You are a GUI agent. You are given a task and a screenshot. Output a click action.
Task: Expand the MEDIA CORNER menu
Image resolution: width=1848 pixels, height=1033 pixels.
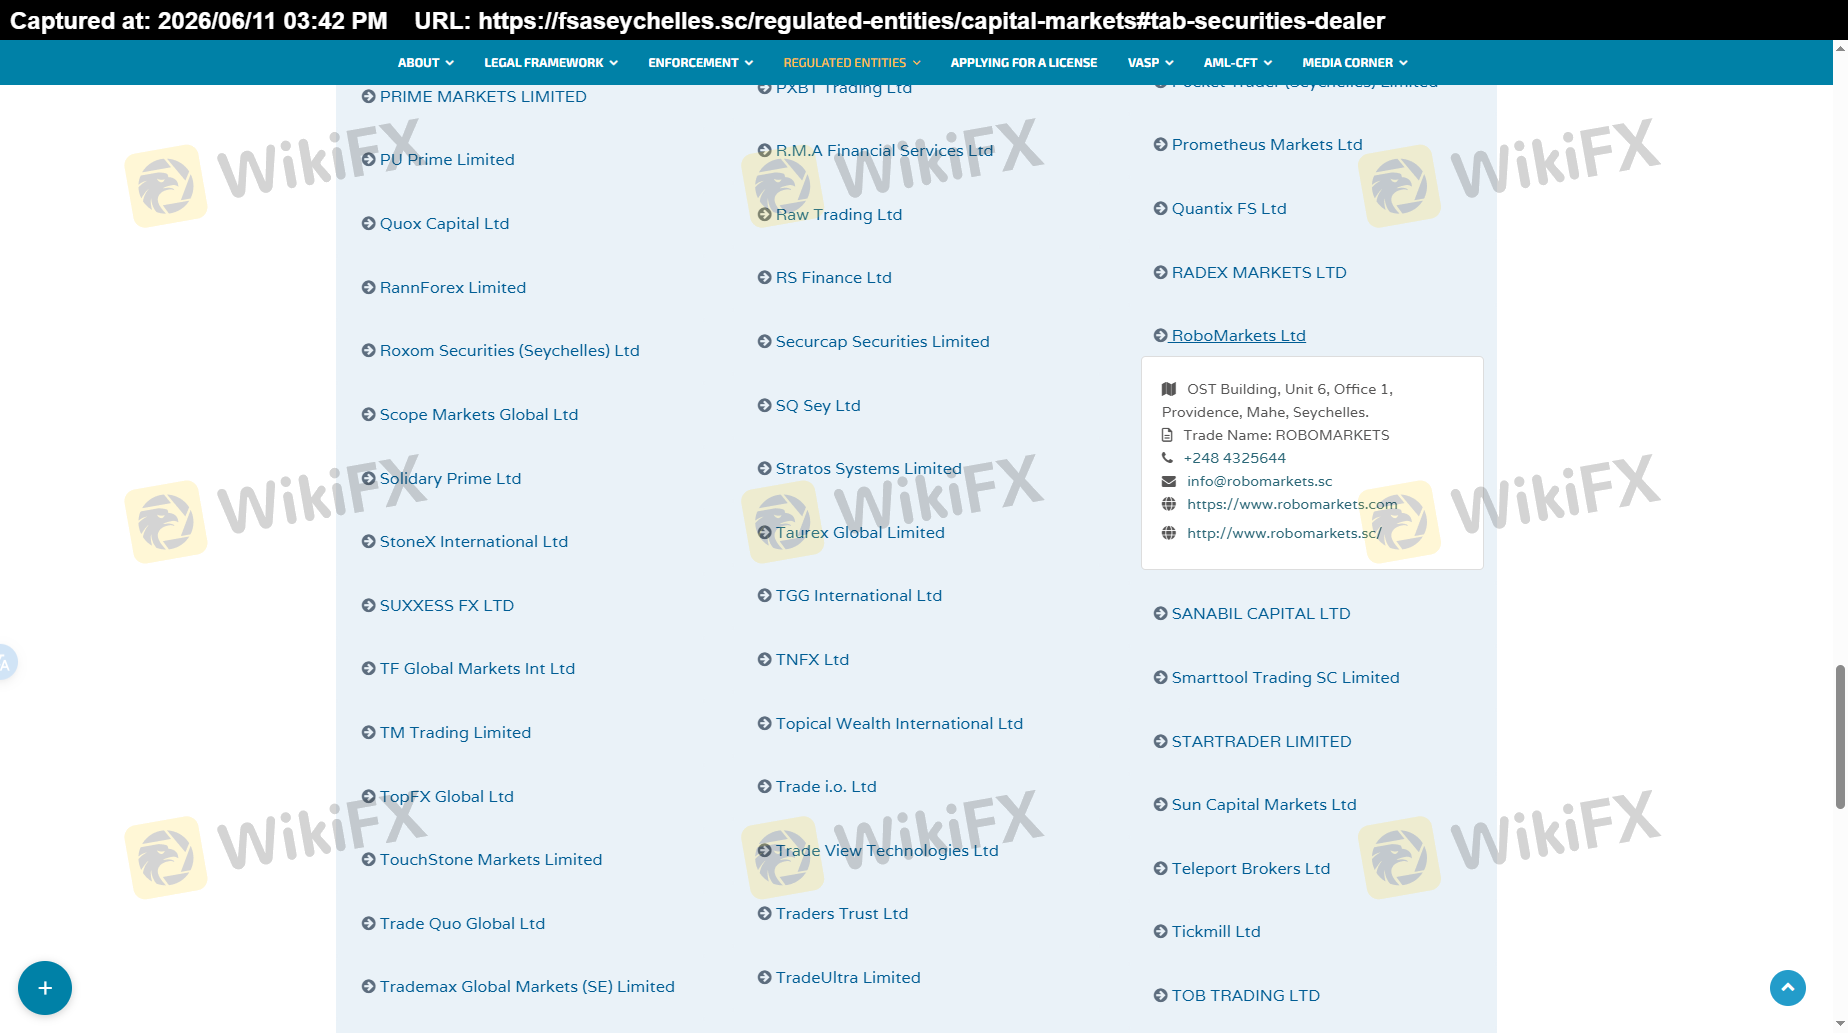(1354, 63)
